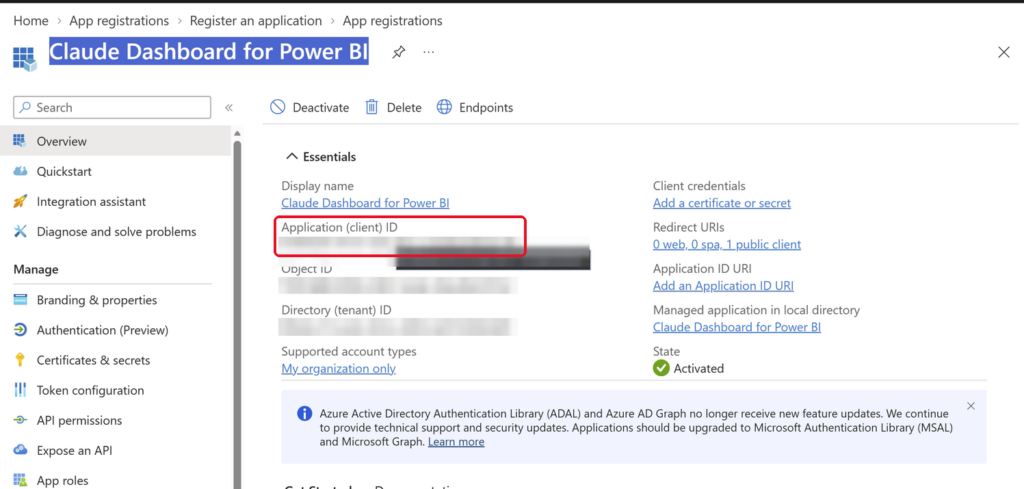
Task: Click the Overview icon in sidebar
Action: click(x=20, y=141)
